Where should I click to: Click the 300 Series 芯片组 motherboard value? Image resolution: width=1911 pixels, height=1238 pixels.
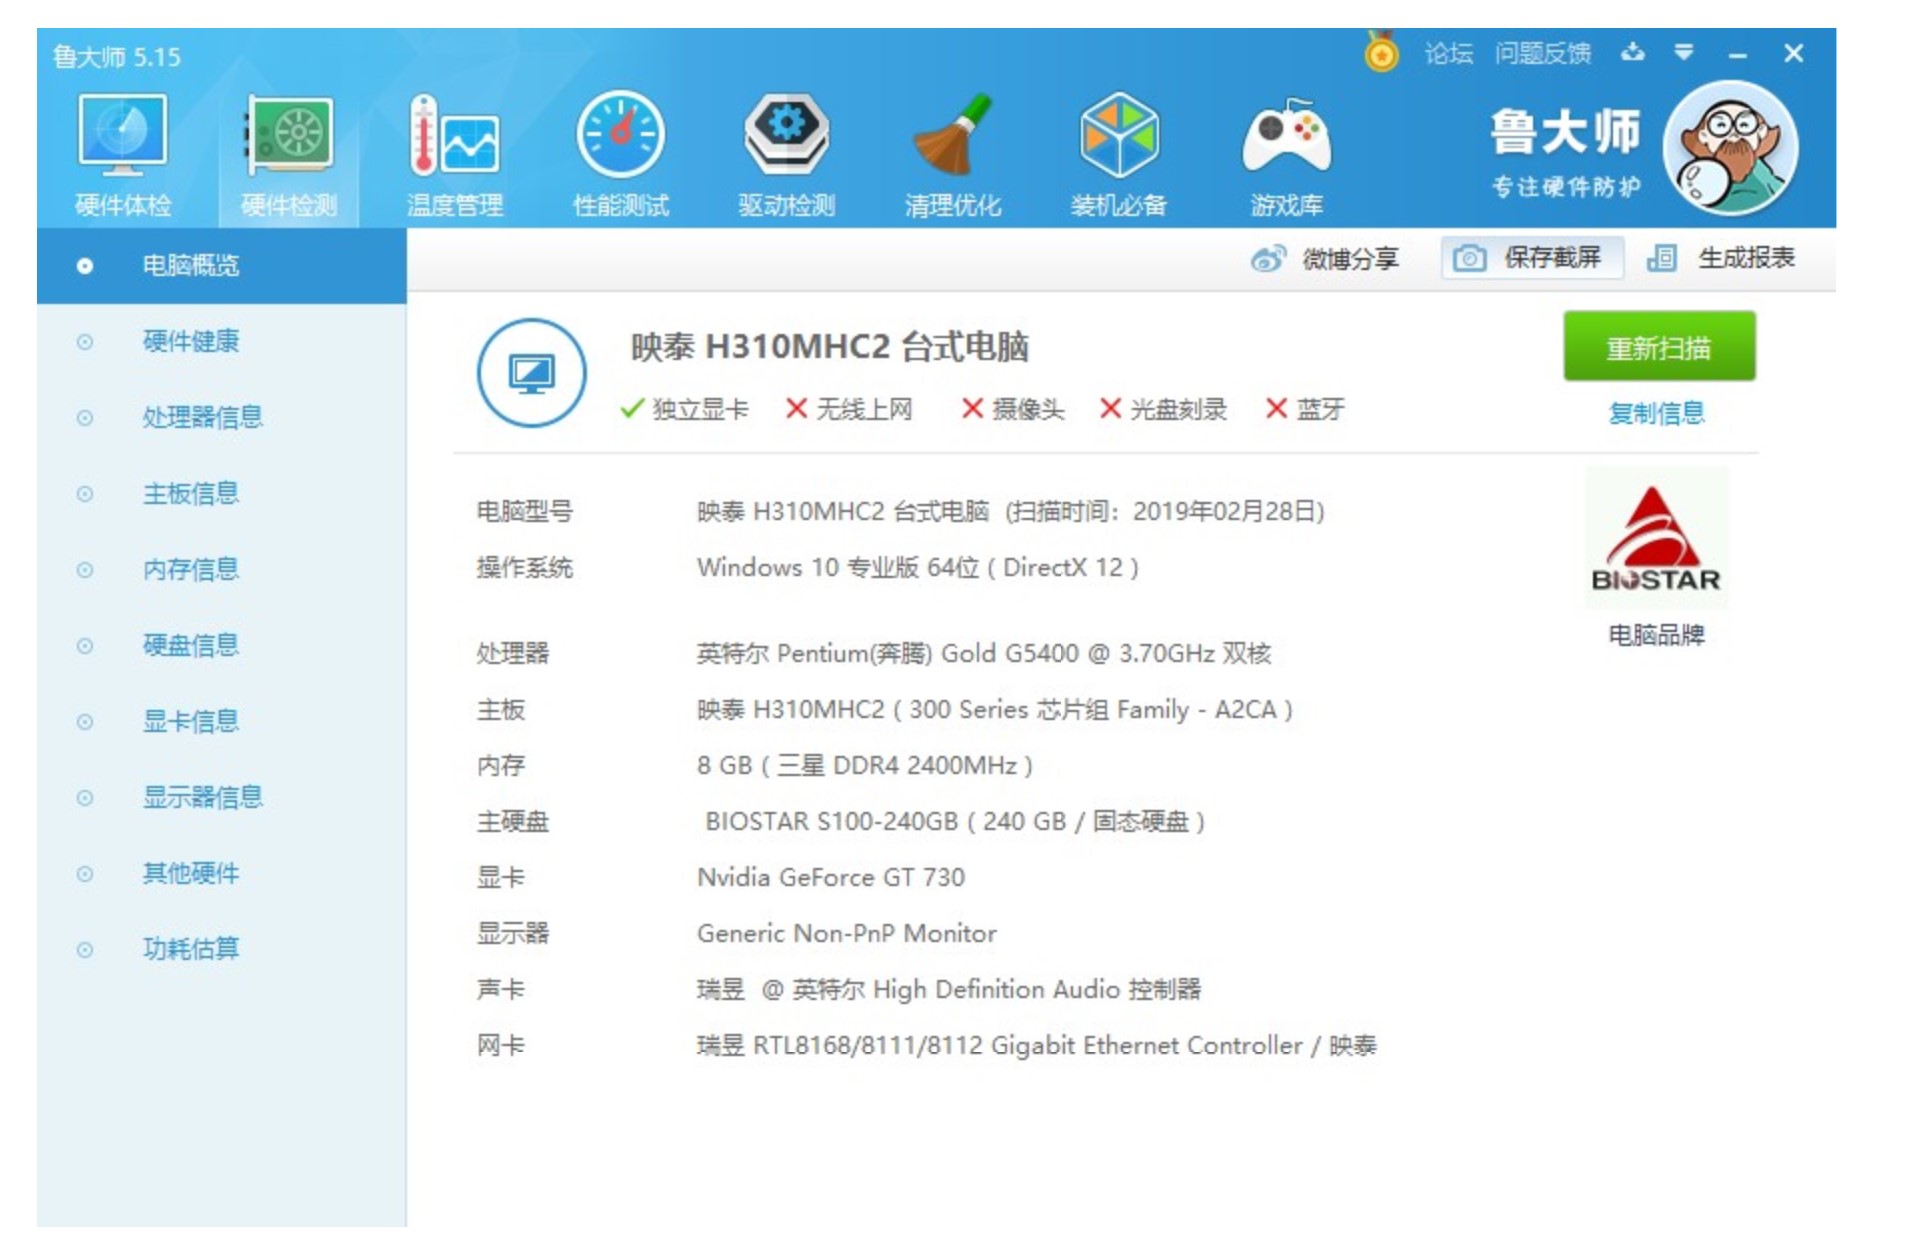click(x=995, y=709)
